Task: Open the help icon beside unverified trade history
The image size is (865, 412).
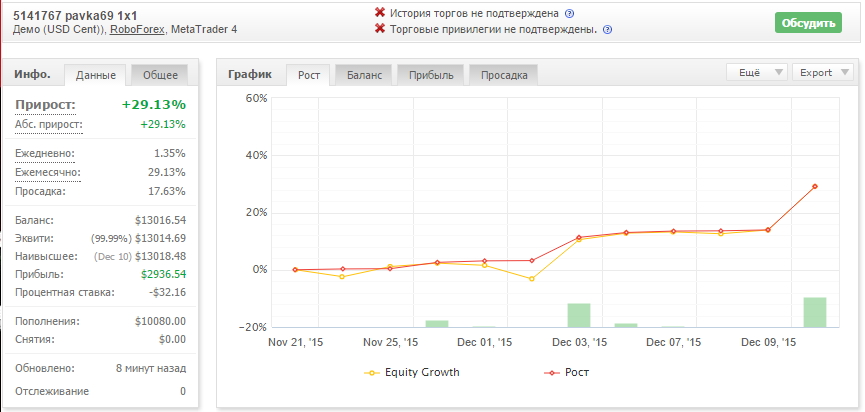Action: [x=569, y=14]
